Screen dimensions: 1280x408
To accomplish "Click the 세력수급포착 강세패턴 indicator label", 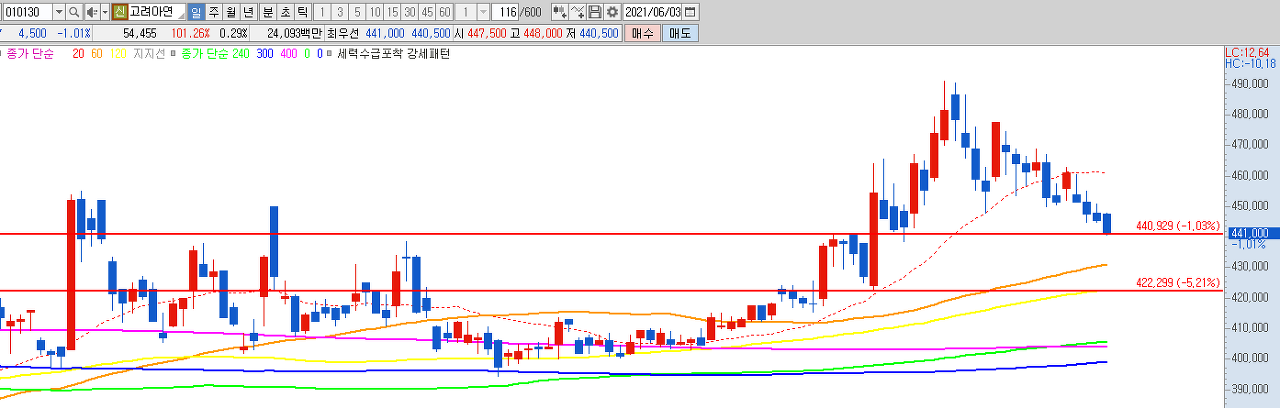I will point(394,53).
